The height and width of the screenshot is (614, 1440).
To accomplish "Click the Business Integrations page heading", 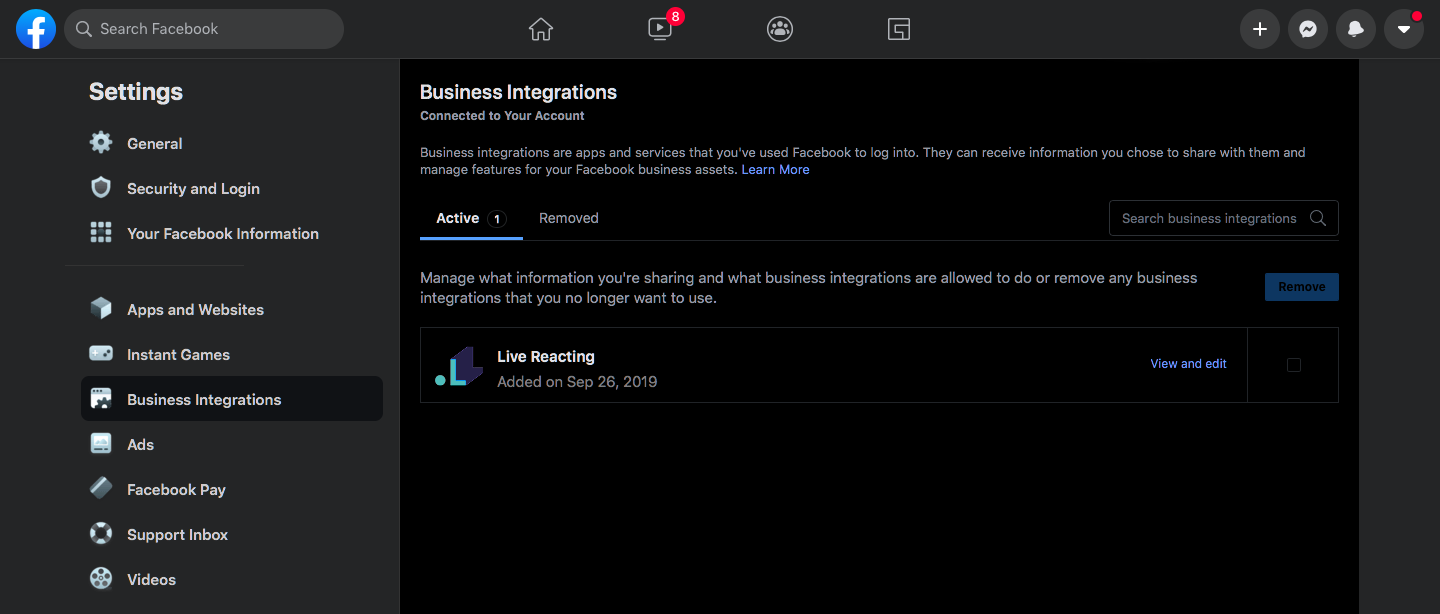I will click(x=518, y=92).
